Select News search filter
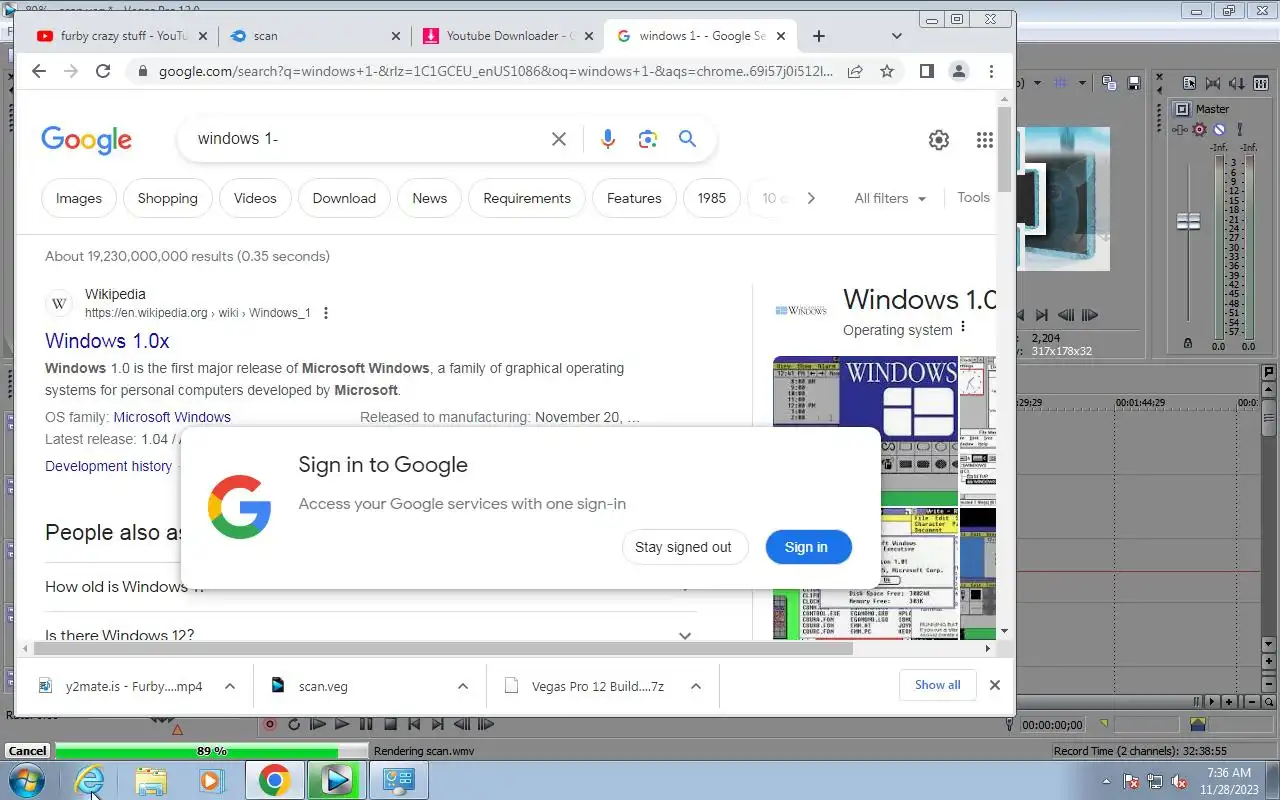 [x=429, y=198]
